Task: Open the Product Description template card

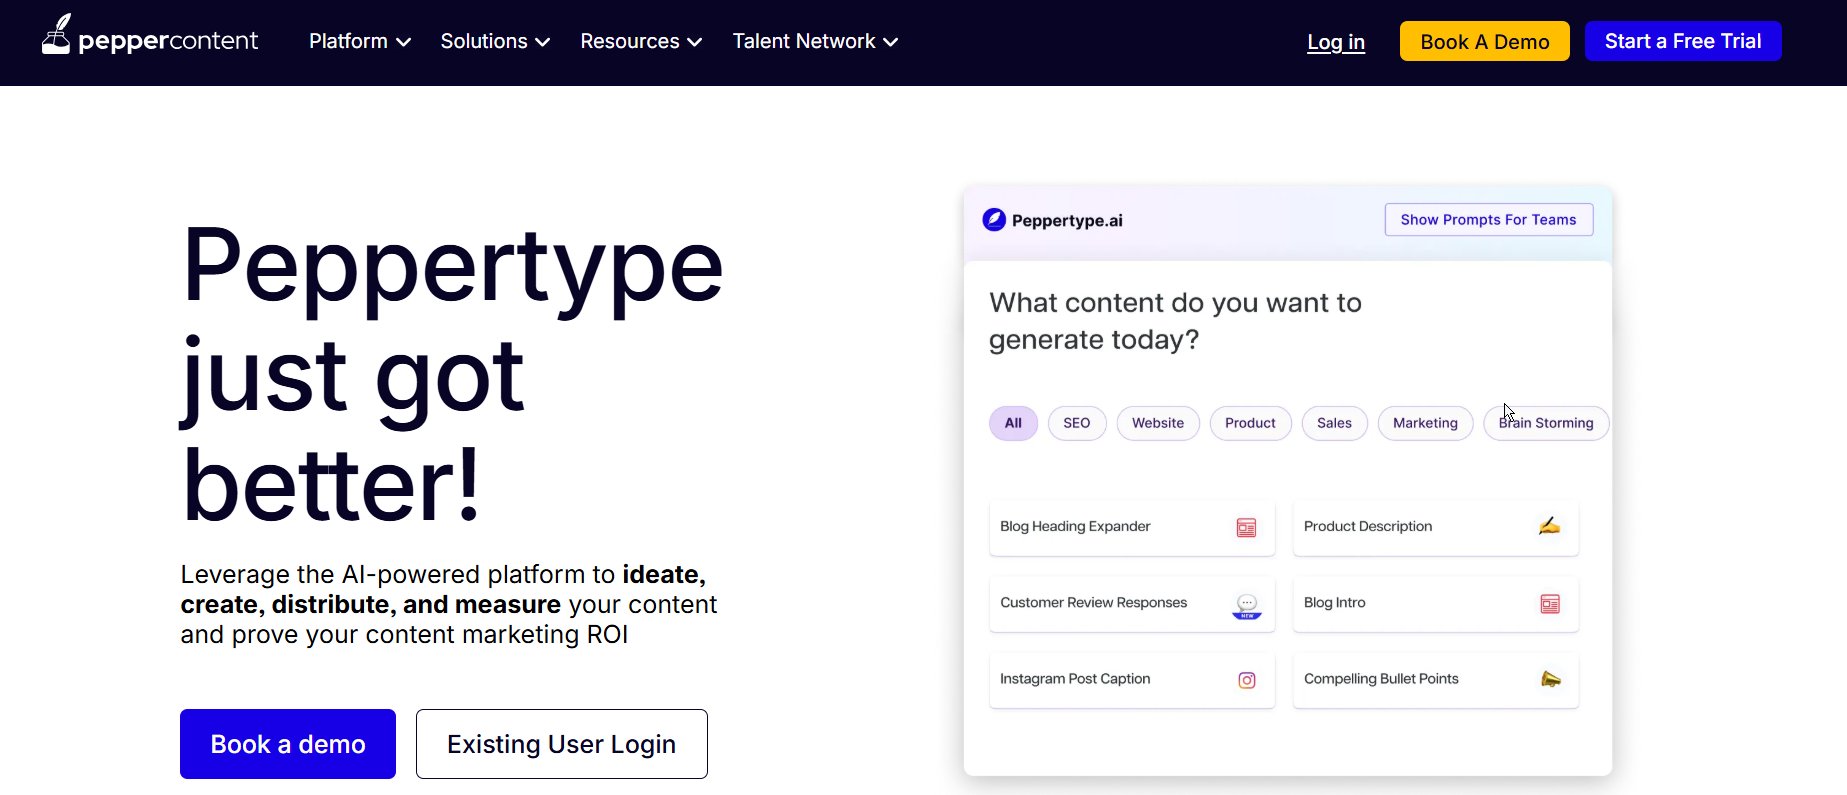Action: point(1436,527)
